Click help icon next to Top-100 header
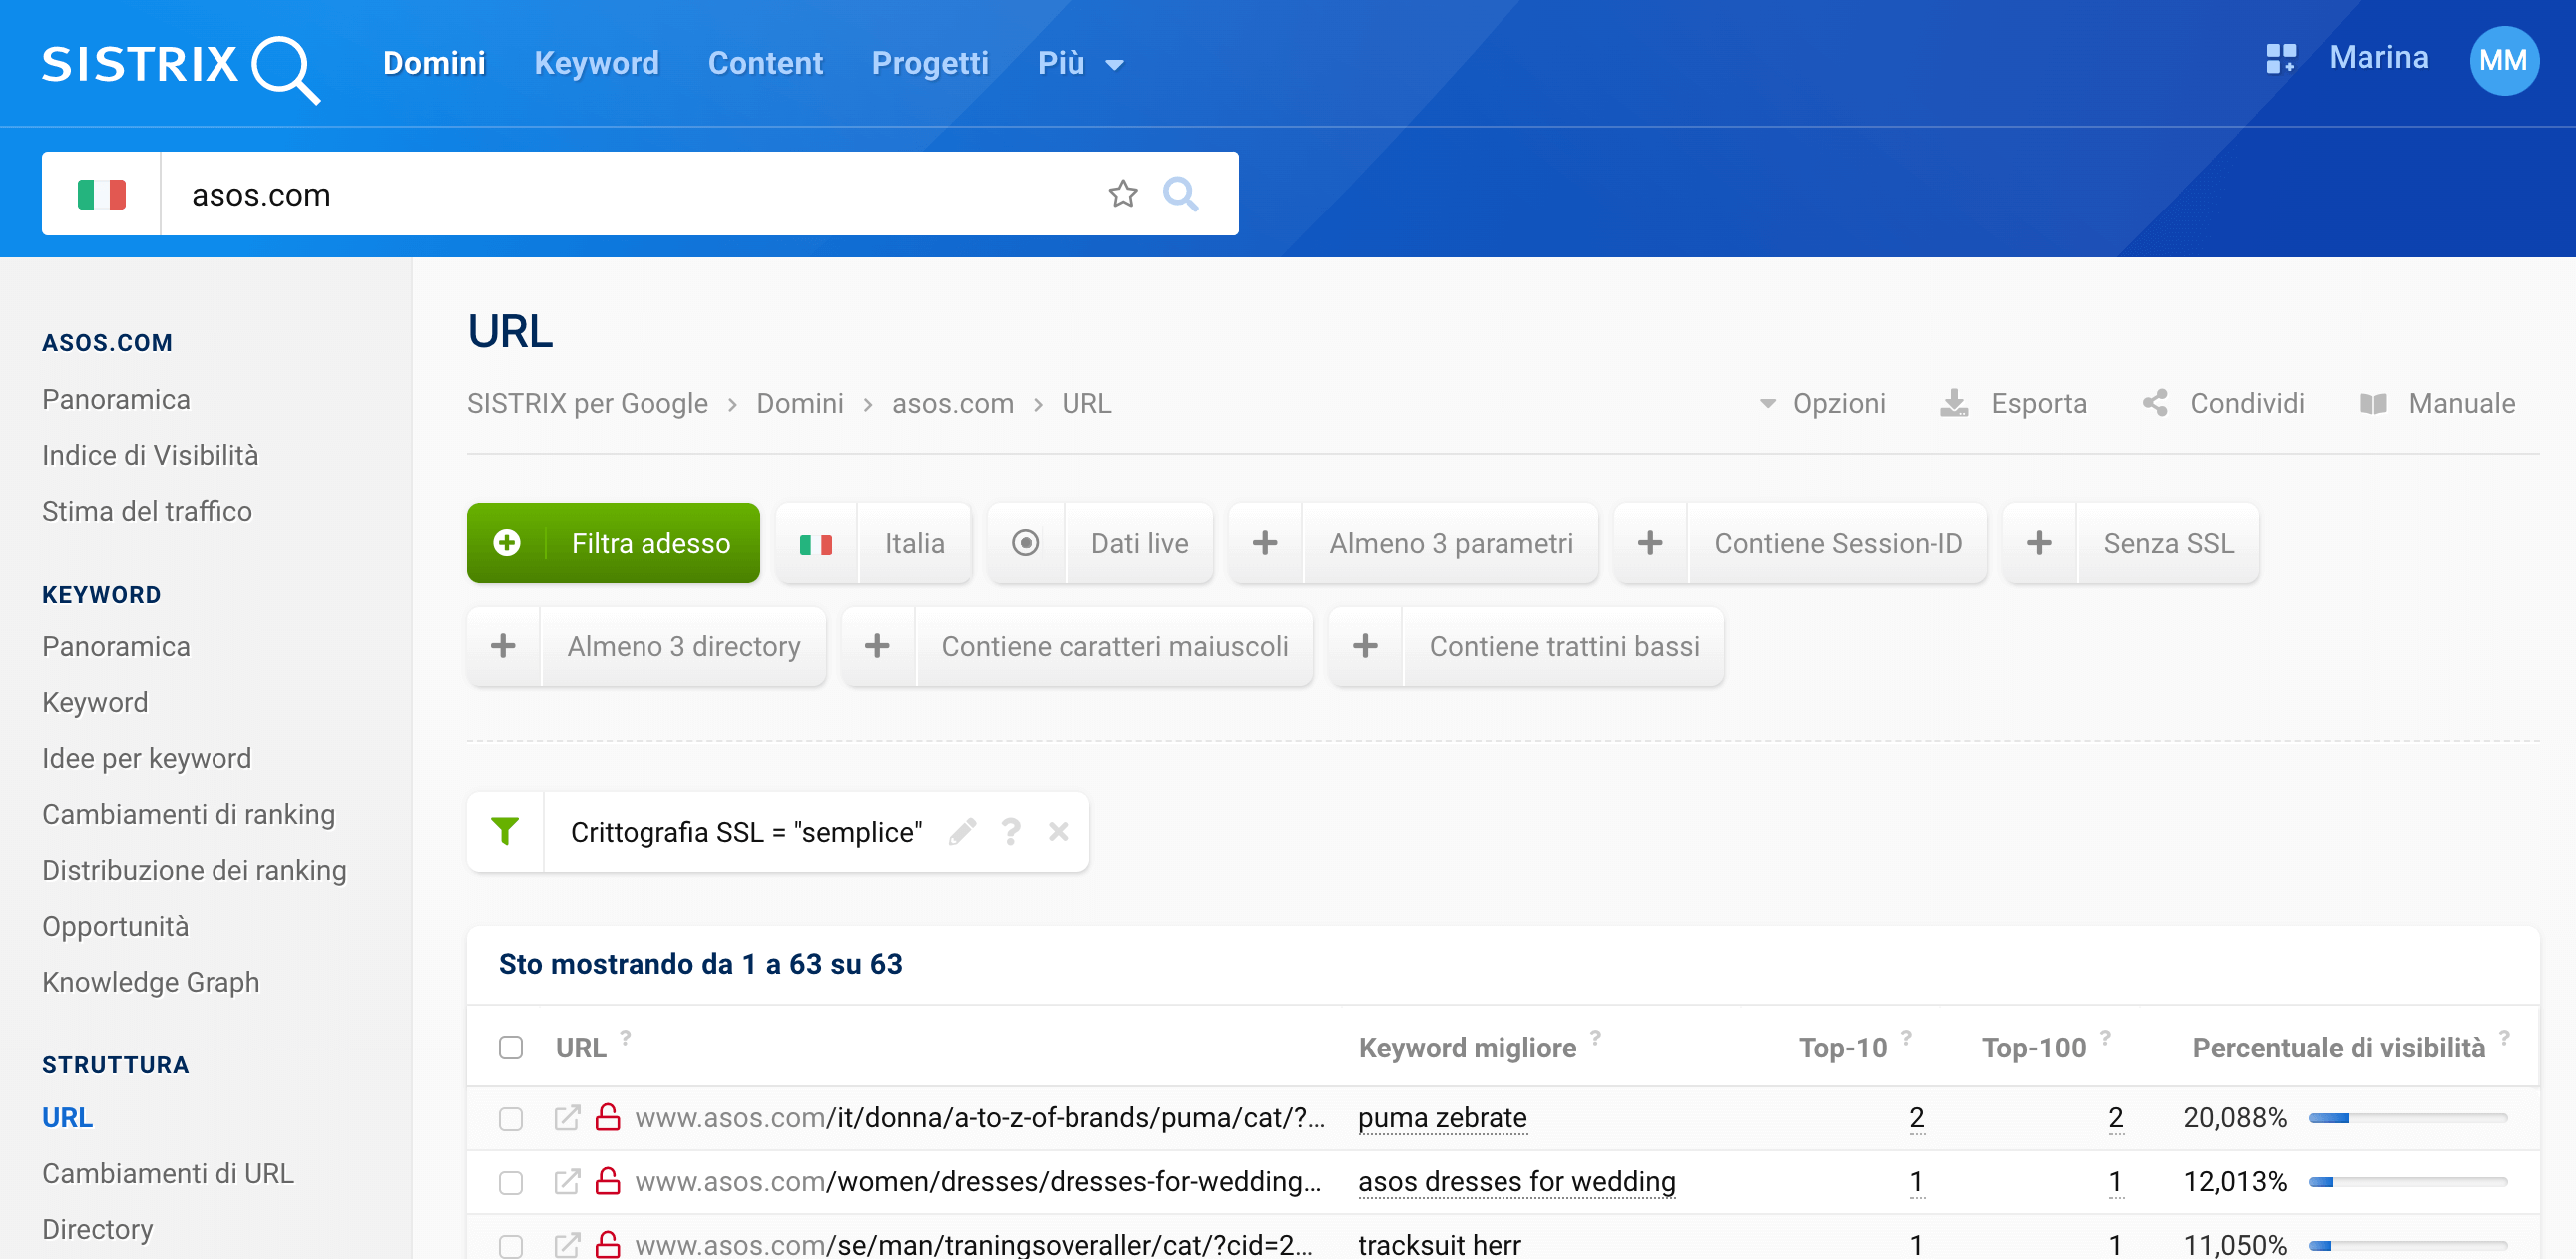This screenshot has height=1259, width=2576. click(2105, 1036)
